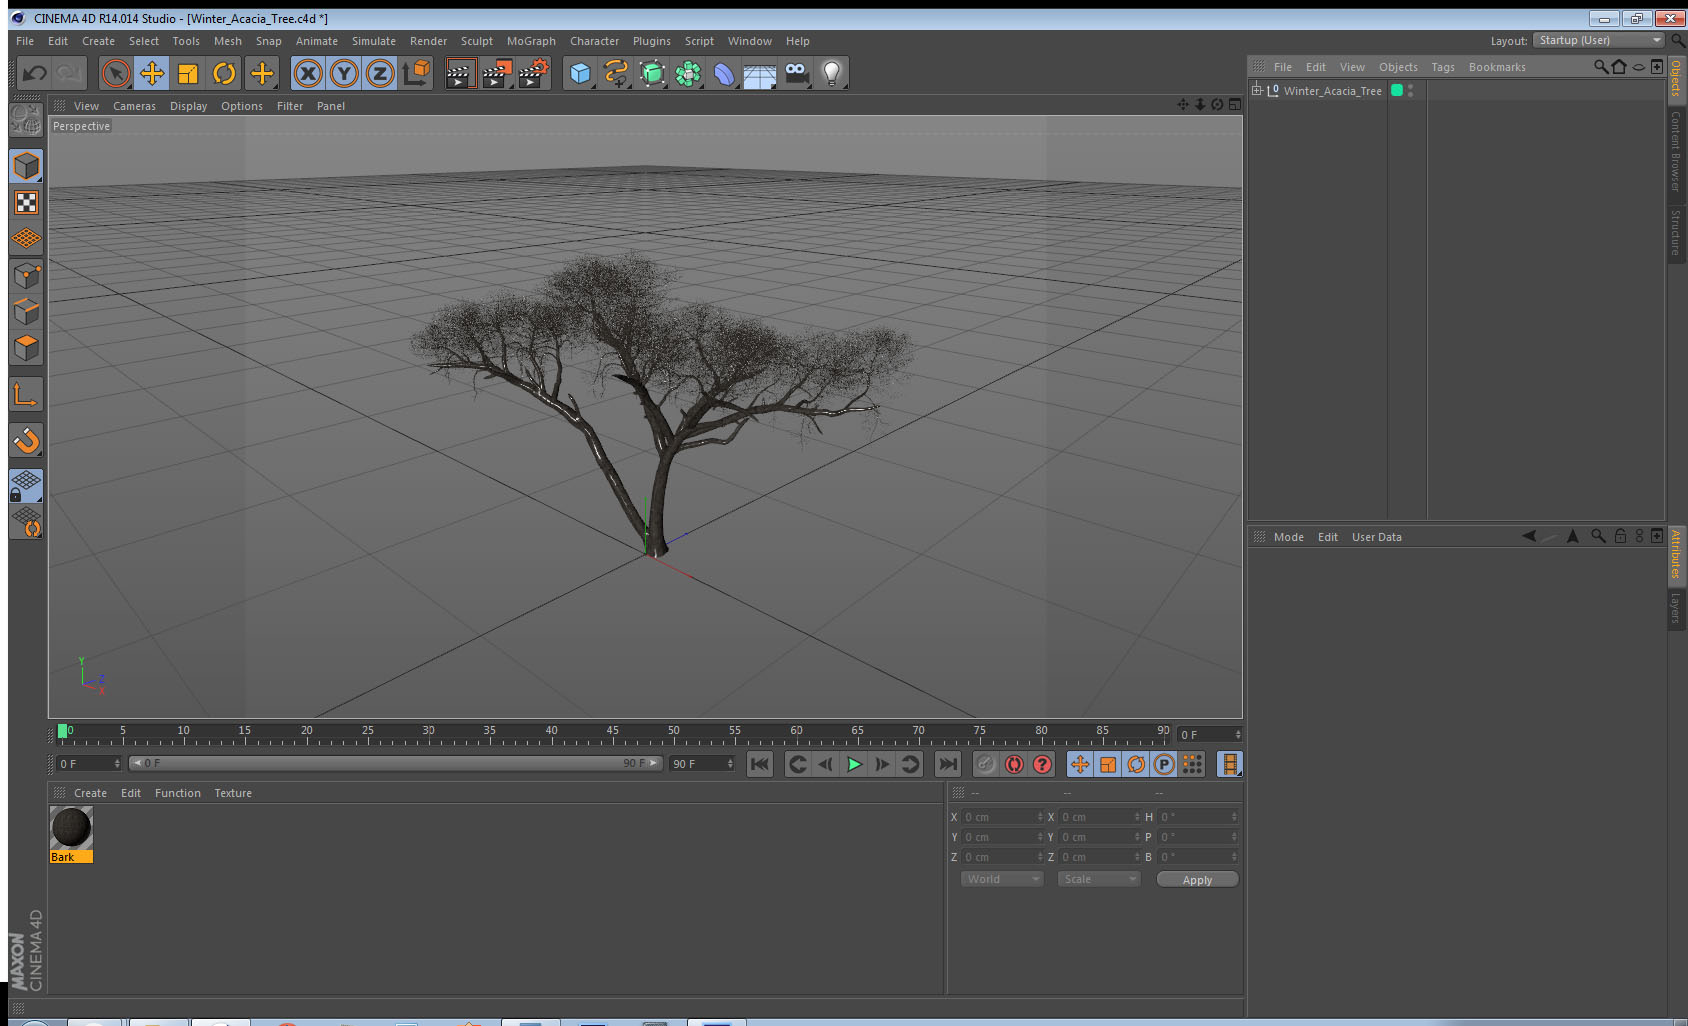Open the MoGraph menu
This screenshot has height=1026, width=1688.
[531, 41]
